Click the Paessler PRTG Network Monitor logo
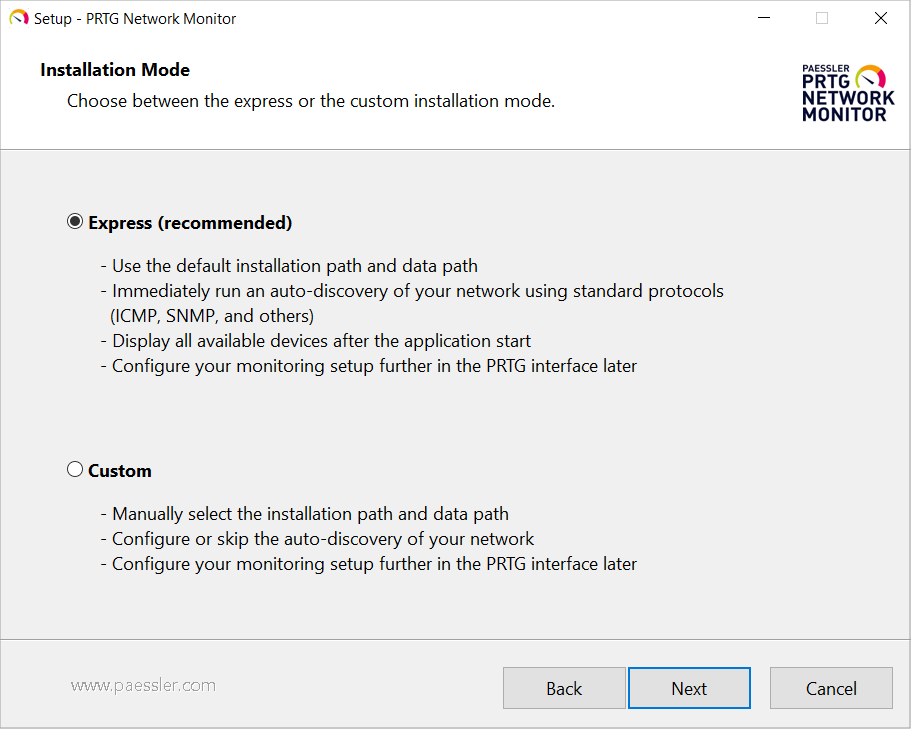This screenshot has height=729, width=911. [x=847, y=93]
